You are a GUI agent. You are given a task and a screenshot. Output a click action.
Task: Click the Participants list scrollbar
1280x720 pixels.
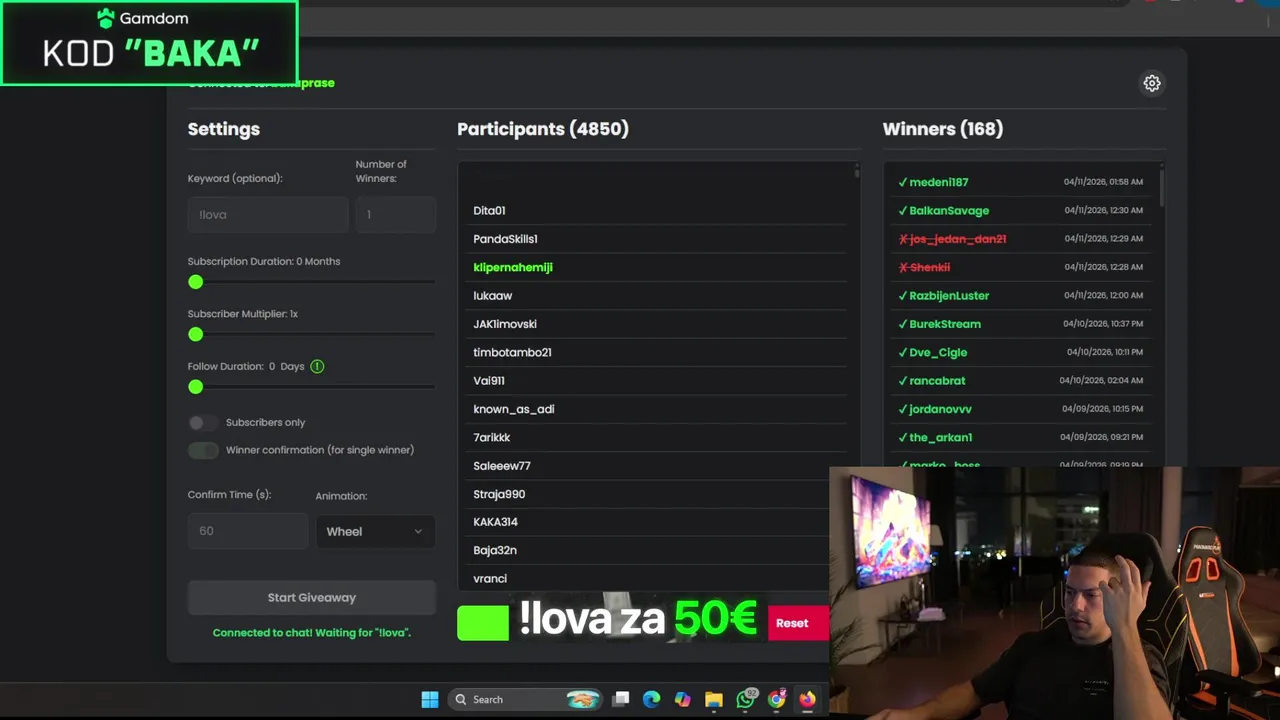point(857,174)
